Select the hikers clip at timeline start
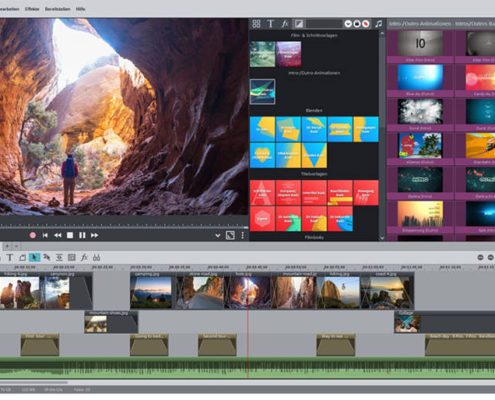The height and width of the screenshot is (400, 495). click(20, 291)
